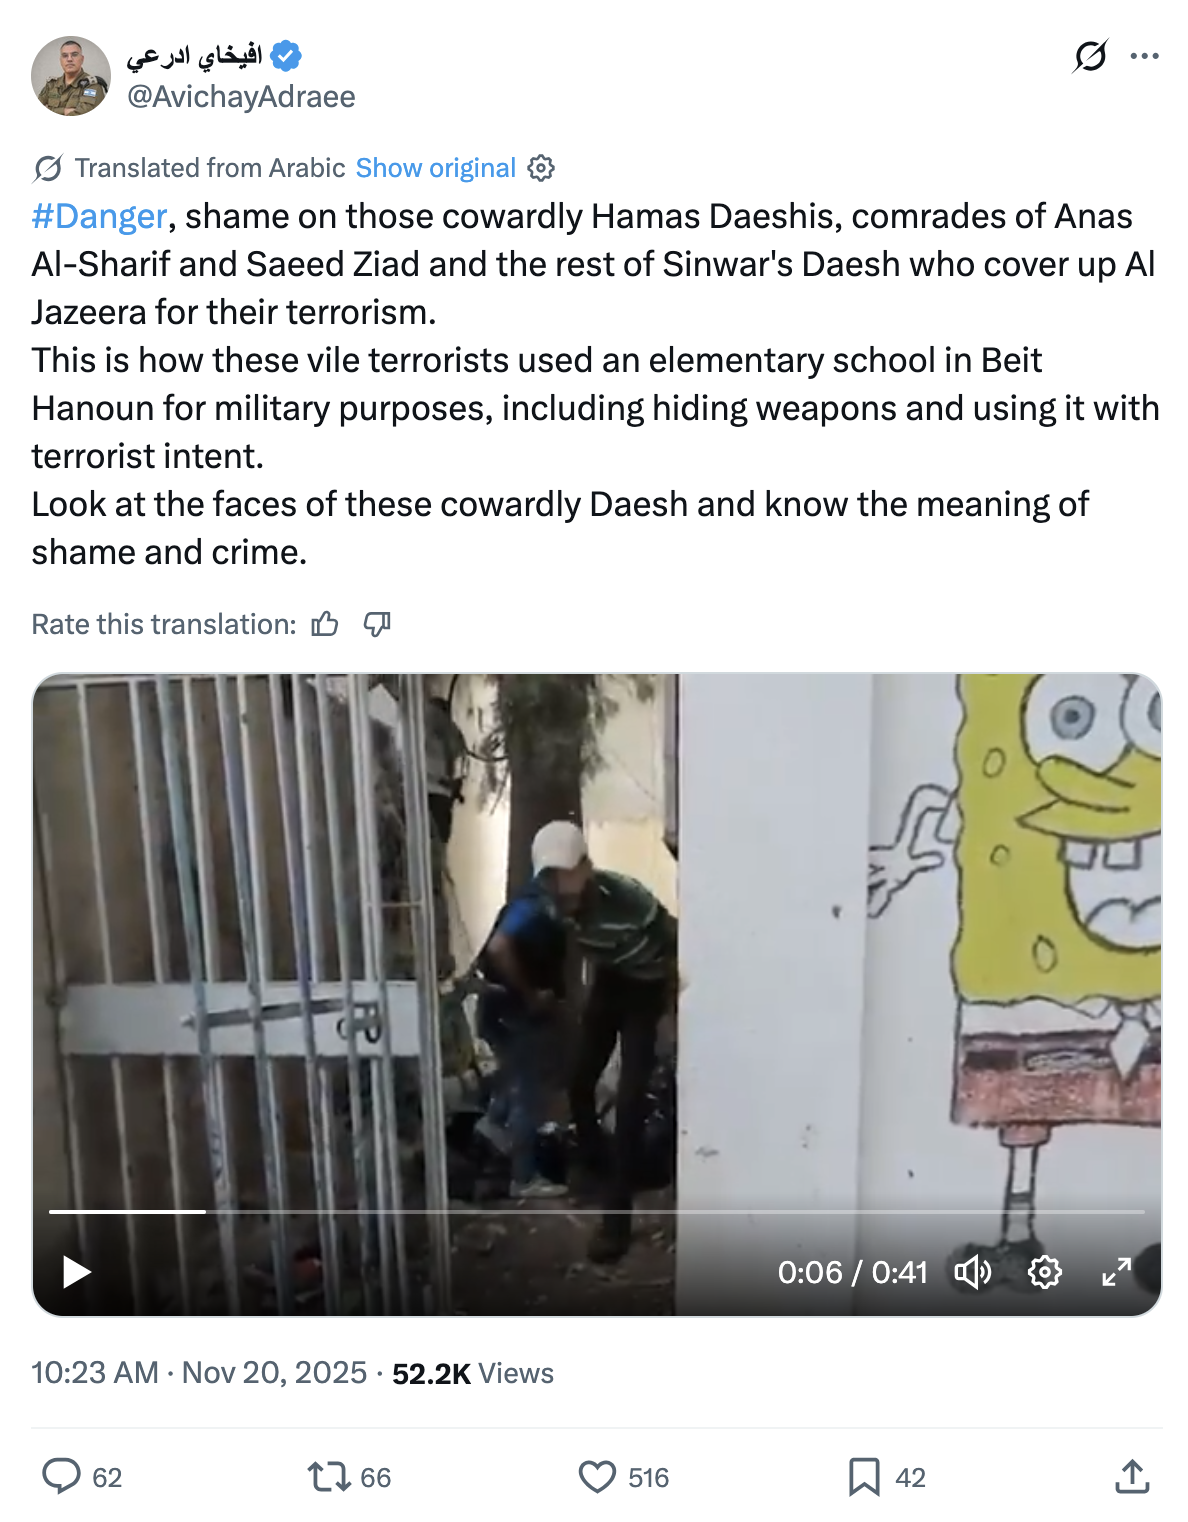This screenshot has height=1522, width=1188.
Task: Seek on the video progress bar
Action: coord(596,1212)
